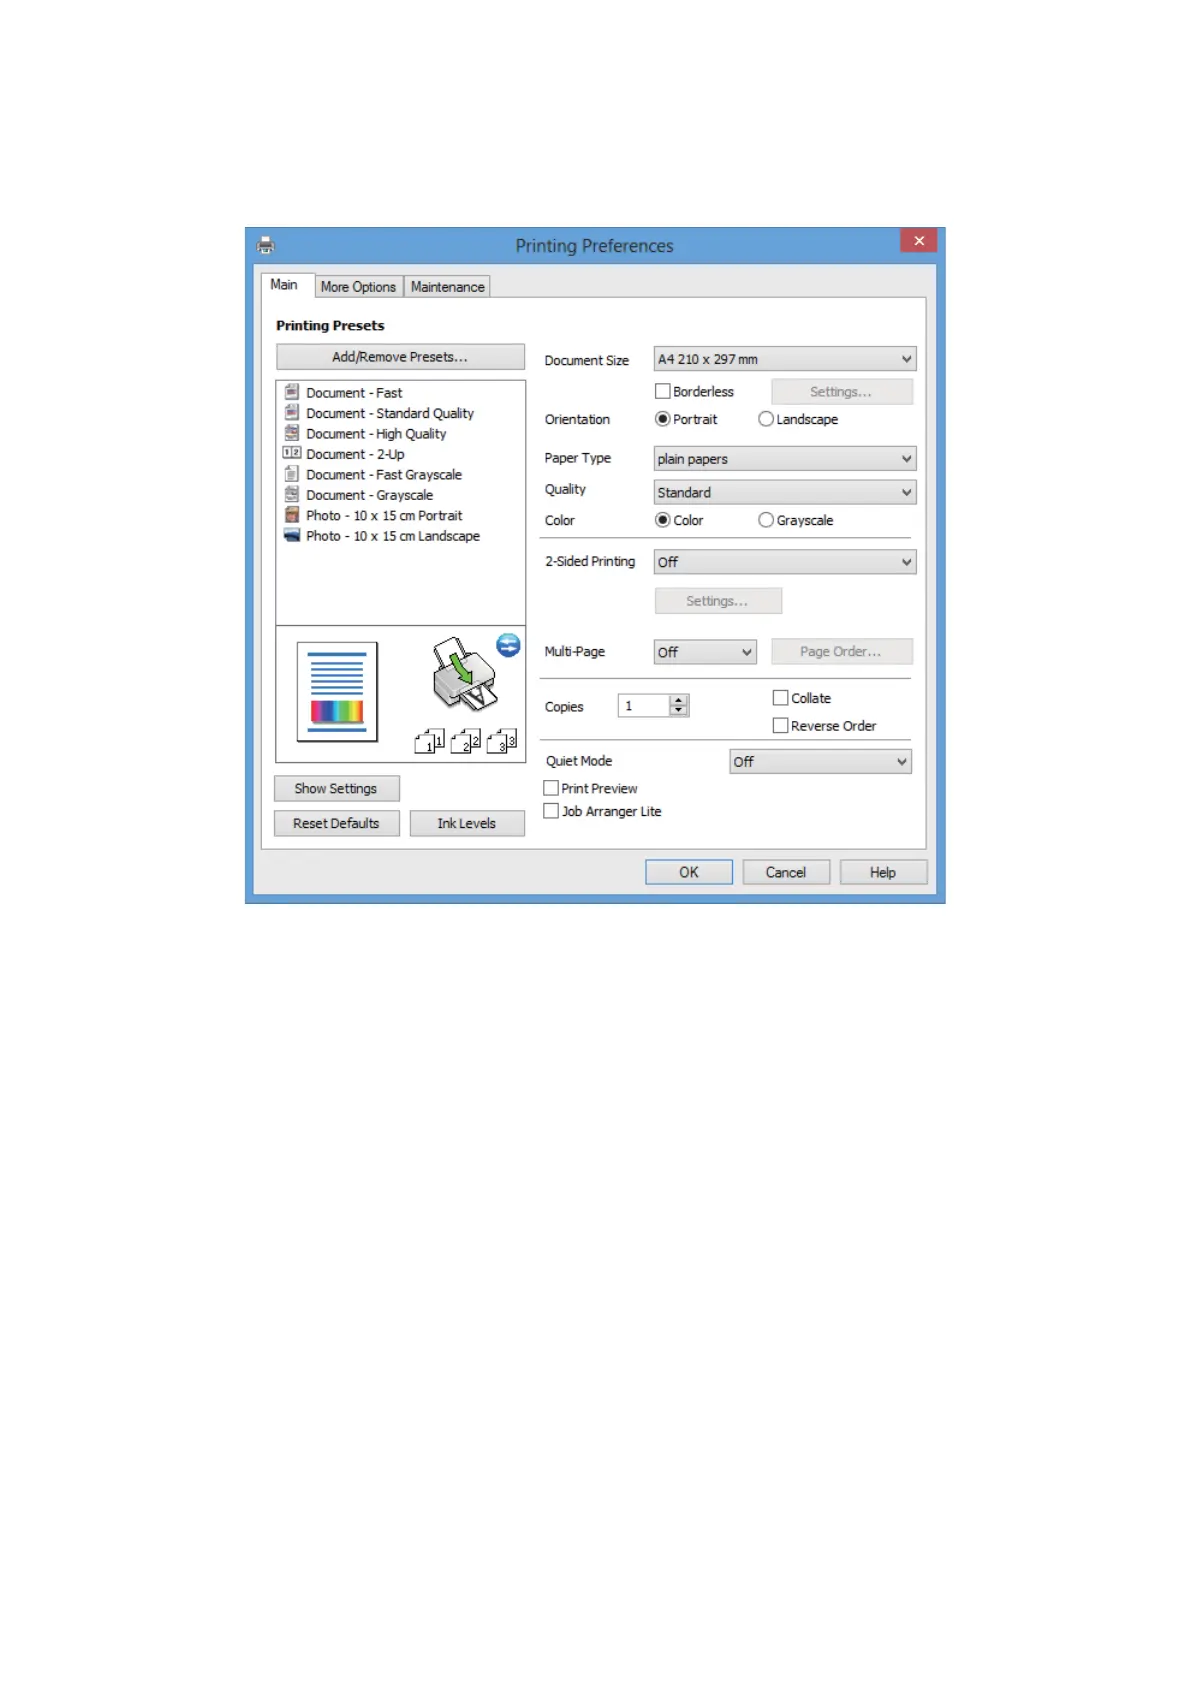
Task: Click the Reset Defaults button
Action: point(336,824)
